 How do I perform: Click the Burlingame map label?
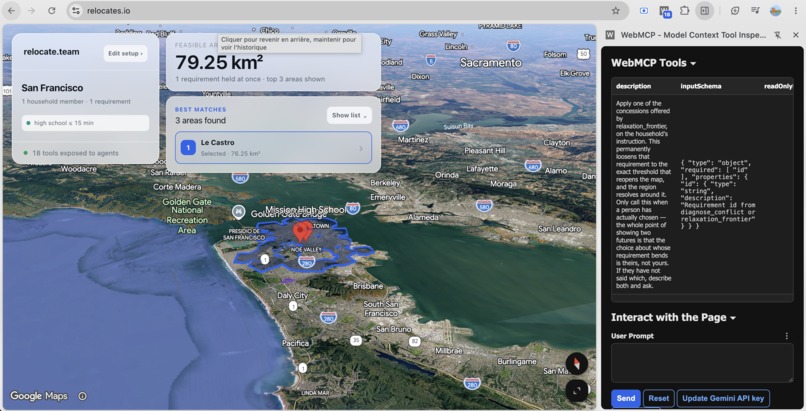(x=517, y=362)
